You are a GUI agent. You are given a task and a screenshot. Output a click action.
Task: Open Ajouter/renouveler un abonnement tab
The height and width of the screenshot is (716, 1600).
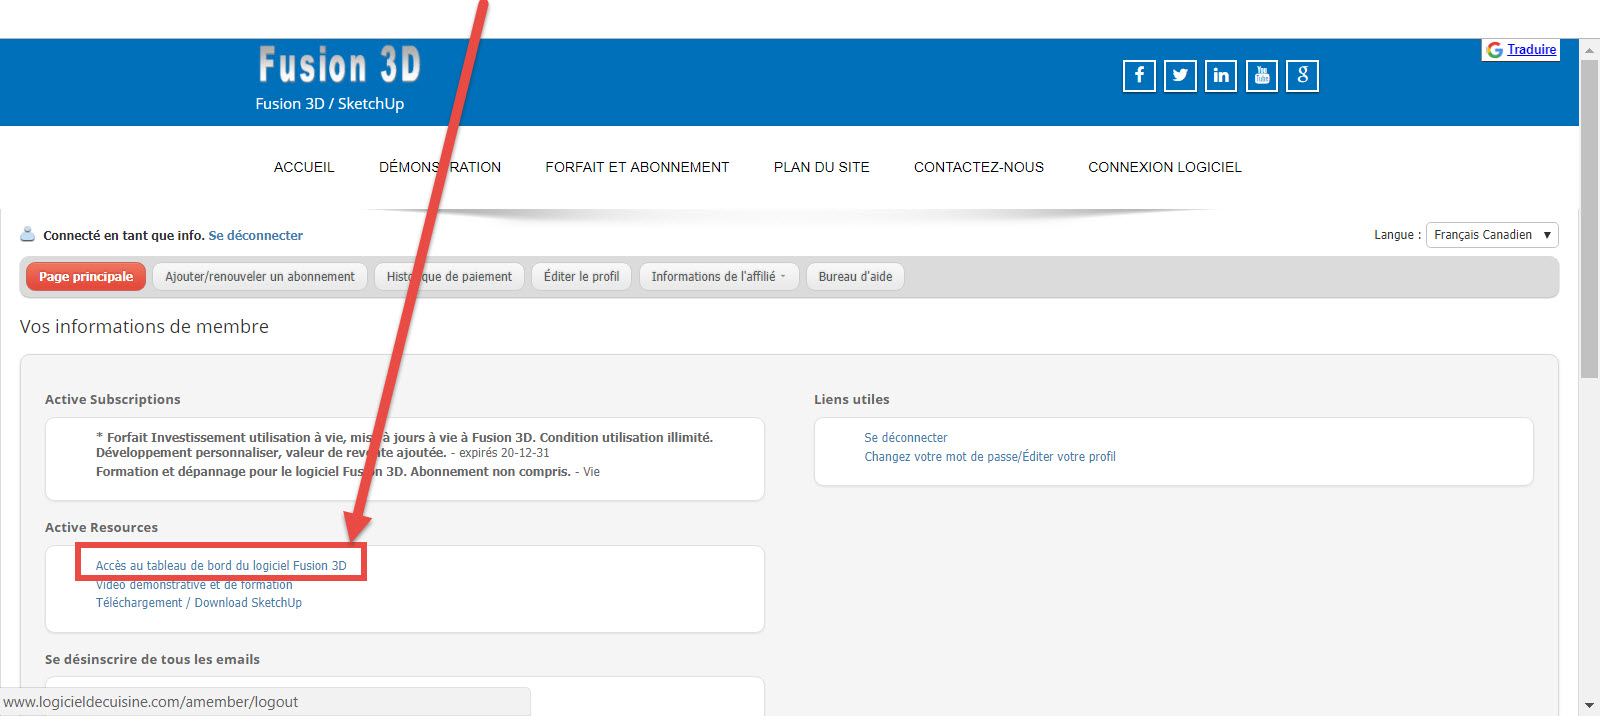[x=260, y=277]
